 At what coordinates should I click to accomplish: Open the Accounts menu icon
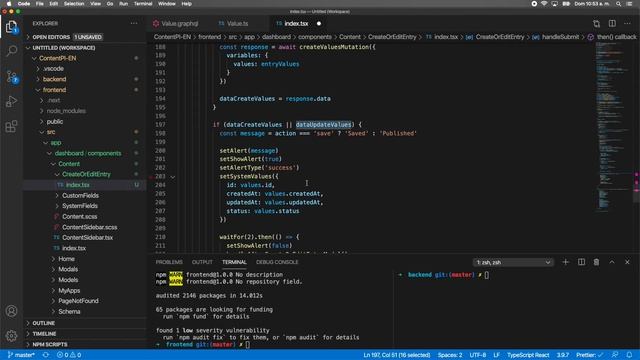pos(11,311)
